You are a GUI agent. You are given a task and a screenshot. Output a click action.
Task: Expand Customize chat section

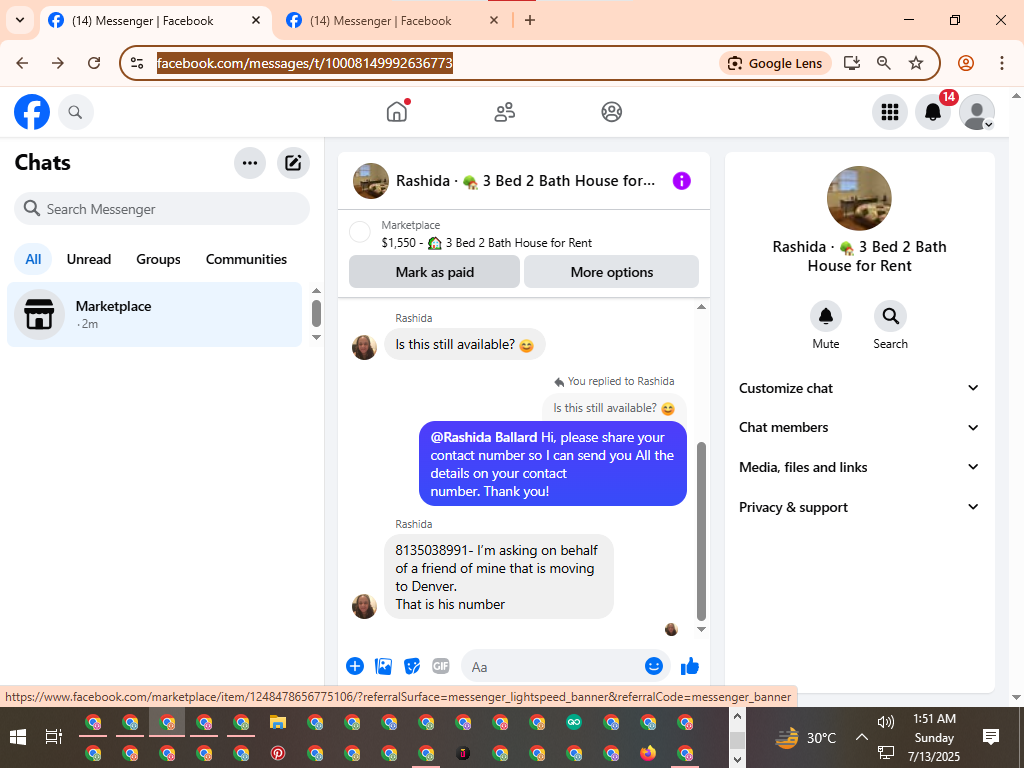[859, 388]
